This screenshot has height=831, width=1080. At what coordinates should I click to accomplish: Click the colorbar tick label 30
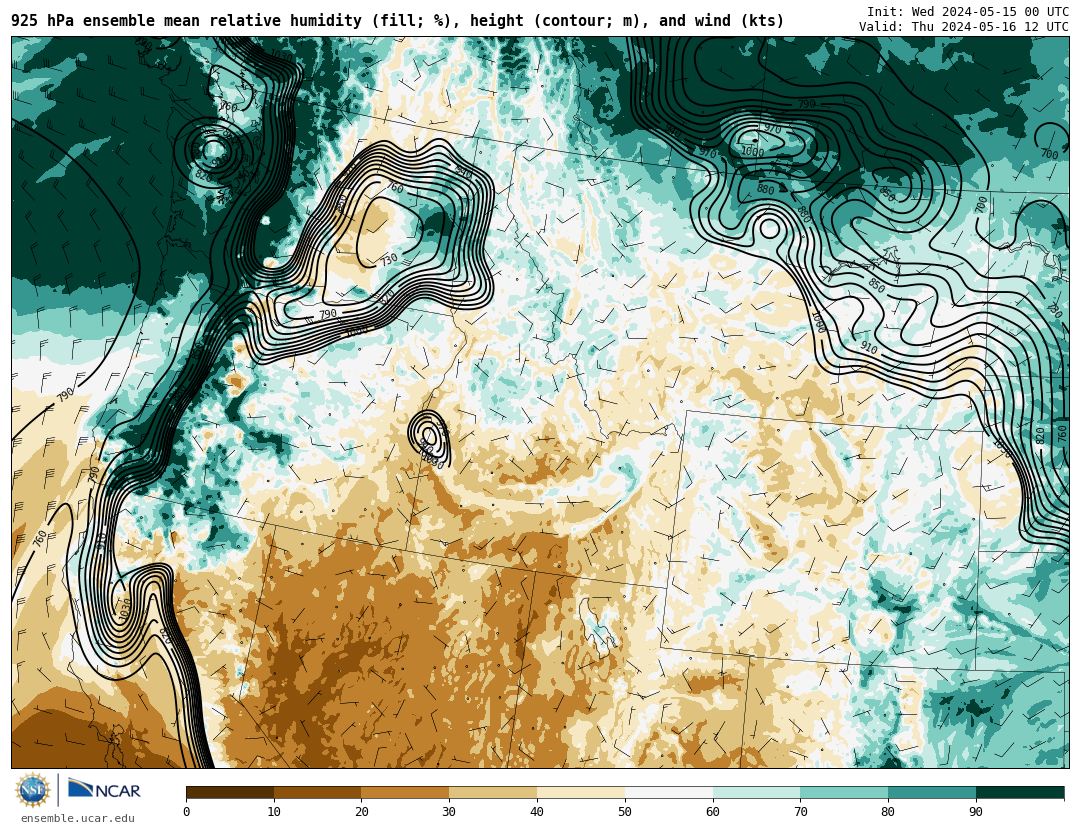point(449,812)
